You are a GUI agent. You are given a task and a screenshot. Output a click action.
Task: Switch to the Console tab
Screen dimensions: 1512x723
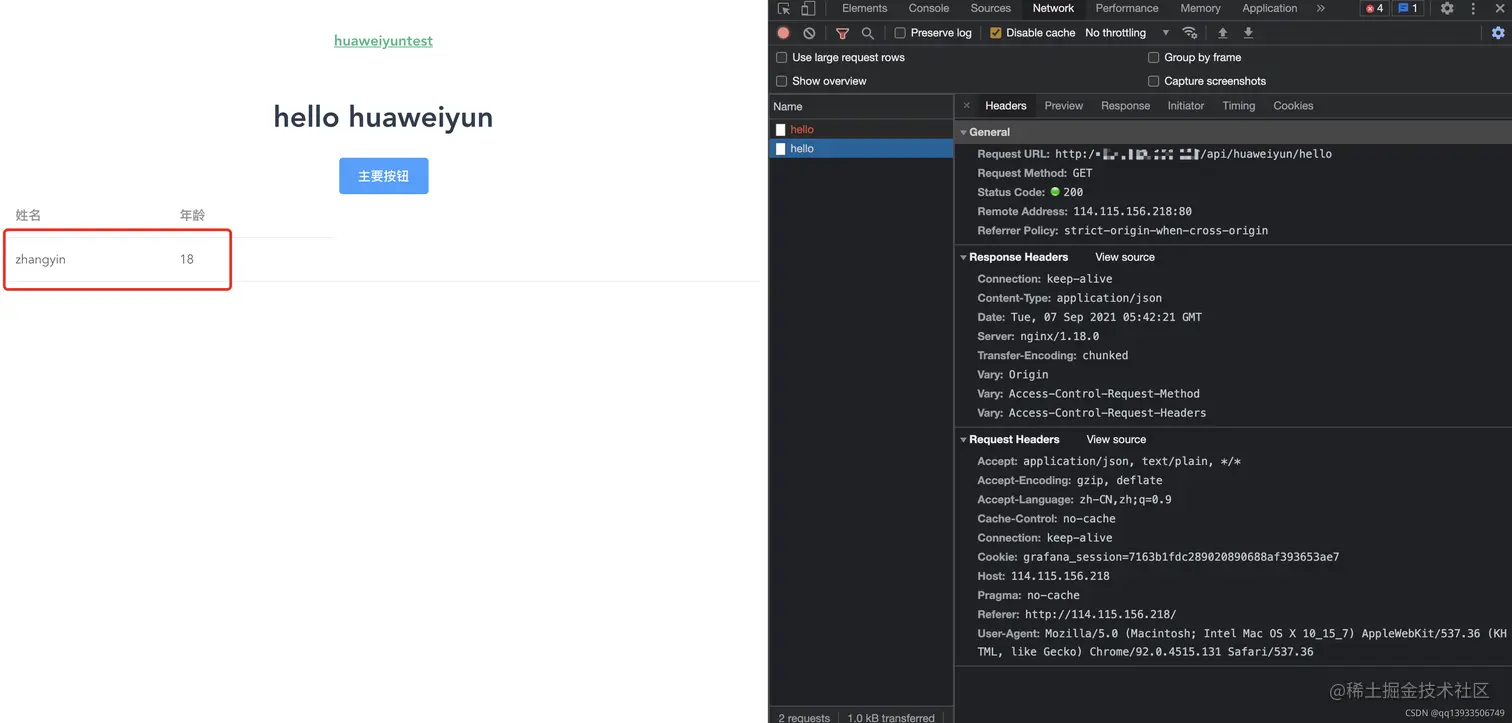[928, 8]
